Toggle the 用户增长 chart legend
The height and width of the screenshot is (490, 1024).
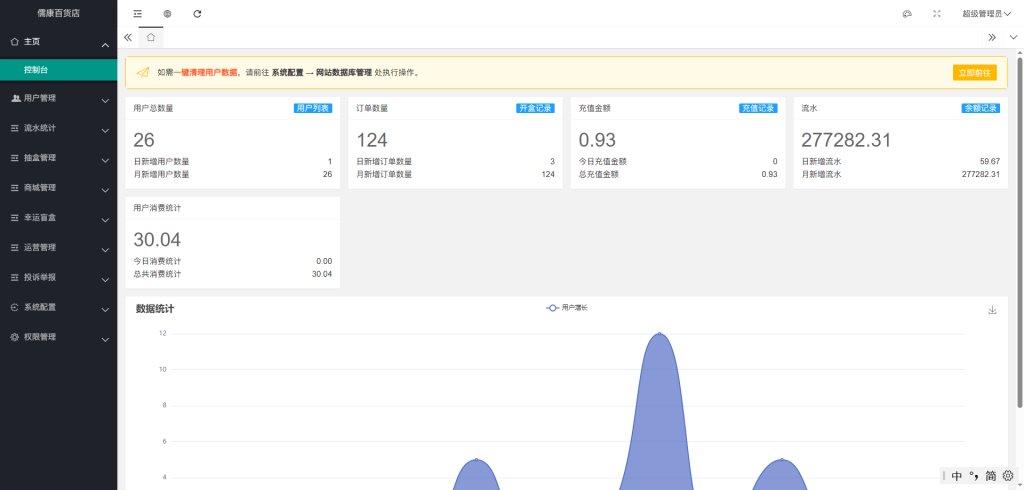(567, 308)
